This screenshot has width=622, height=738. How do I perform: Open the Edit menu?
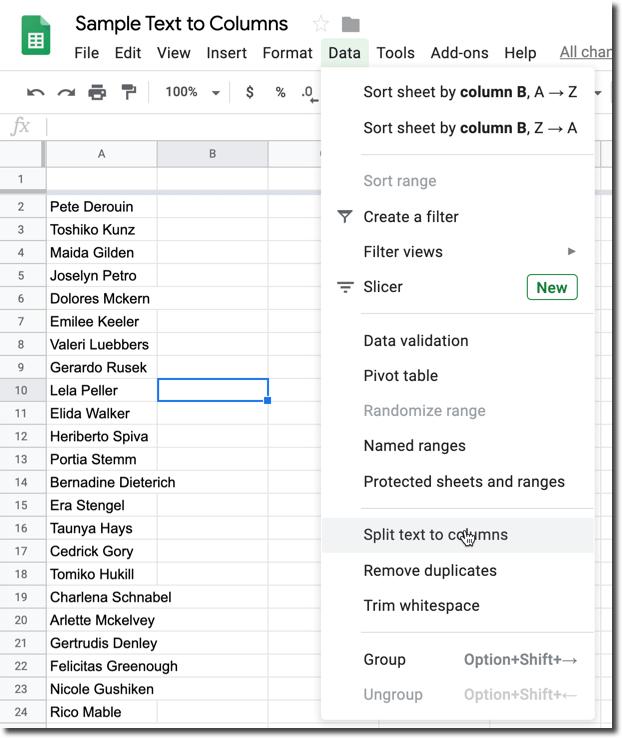point(128,53)
